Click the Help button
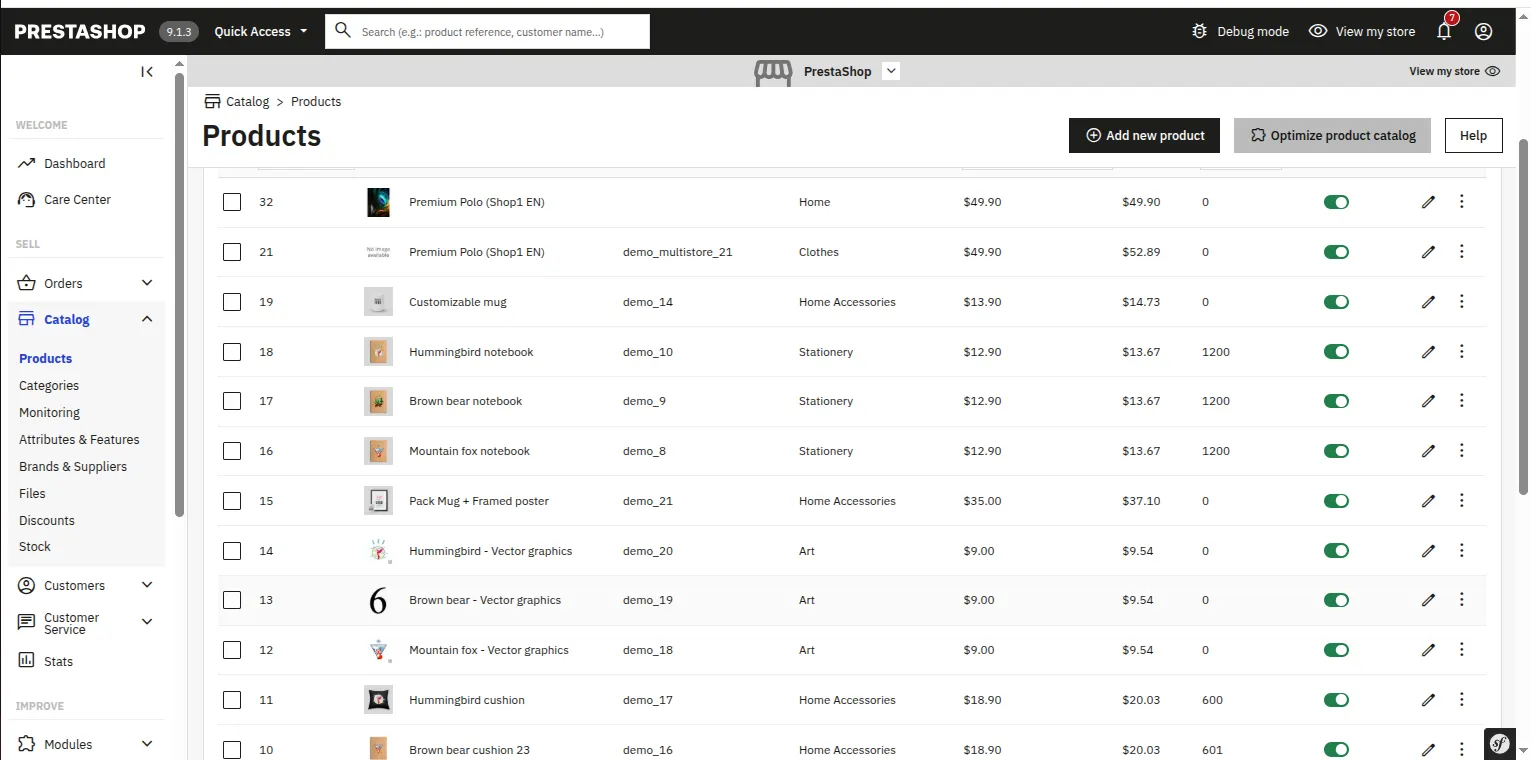1531x760 pixels. 1473,135
